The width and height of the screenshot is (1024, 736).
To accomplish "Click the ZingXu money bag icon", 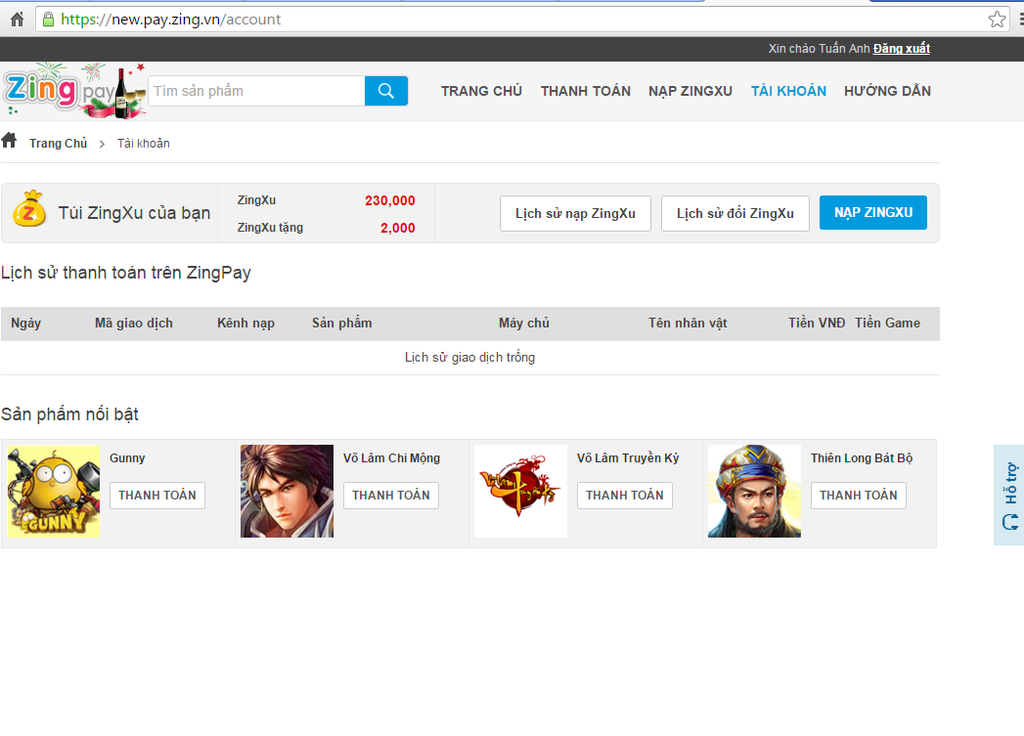I will (x=29, y=208).
